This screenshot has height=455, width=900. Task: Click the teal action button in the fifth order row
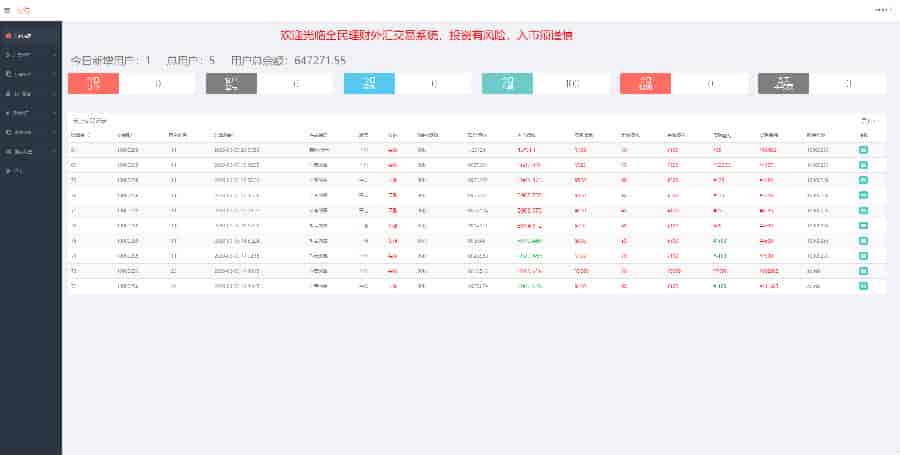coord(863,211)
